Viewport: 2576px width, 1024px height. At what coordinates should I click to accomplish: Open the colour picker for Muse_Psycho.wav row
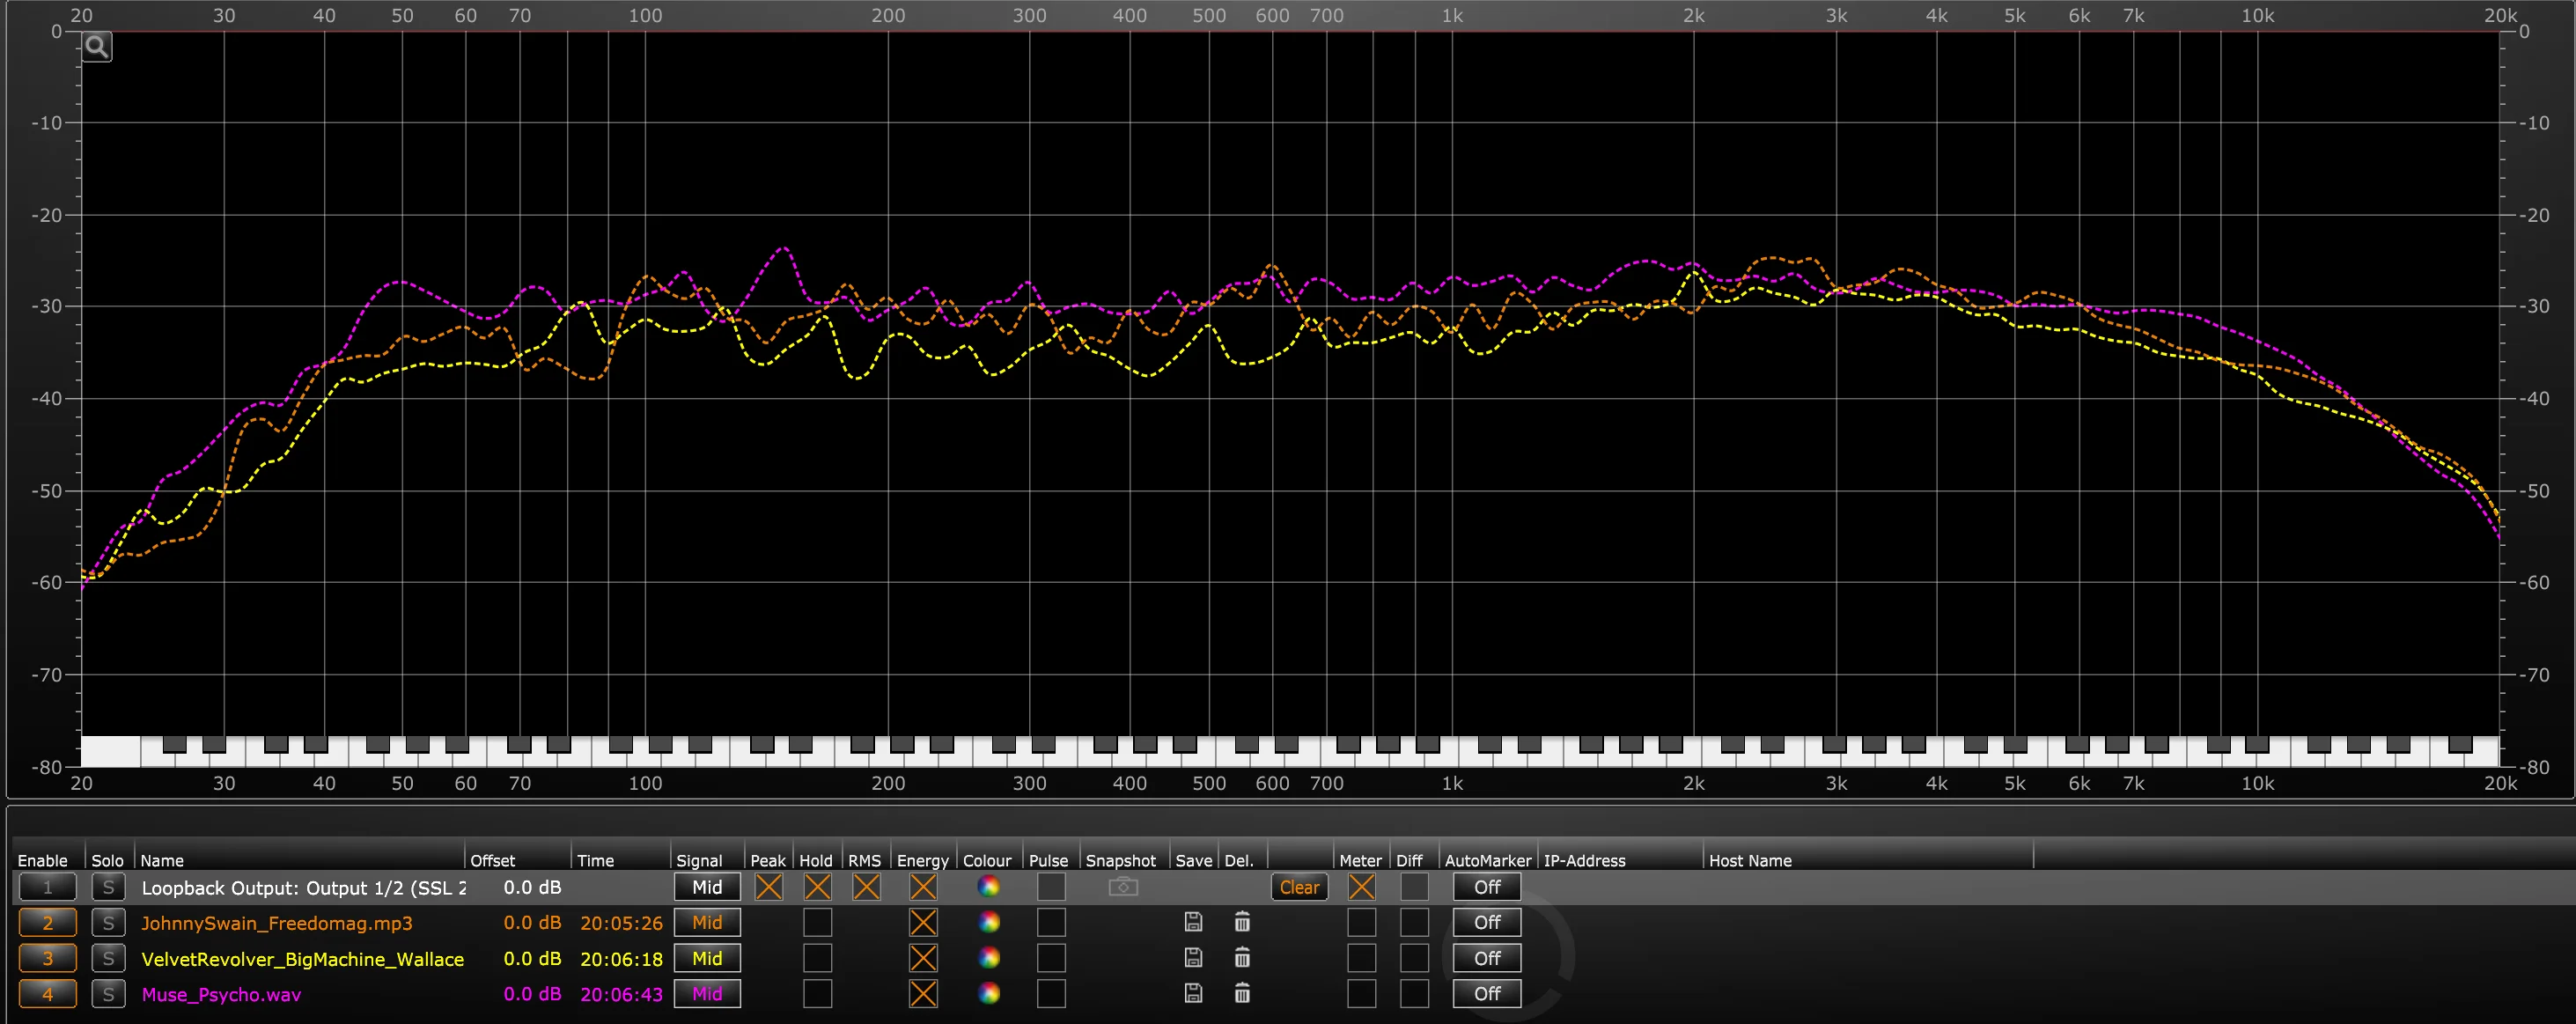988,993
